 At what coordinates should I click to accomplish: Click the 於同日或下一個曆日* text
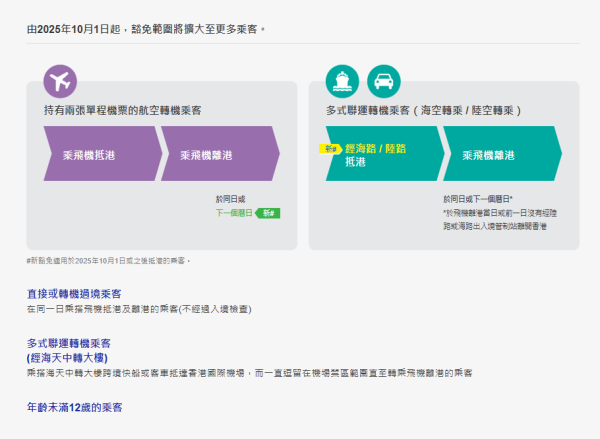pos(478,199)
